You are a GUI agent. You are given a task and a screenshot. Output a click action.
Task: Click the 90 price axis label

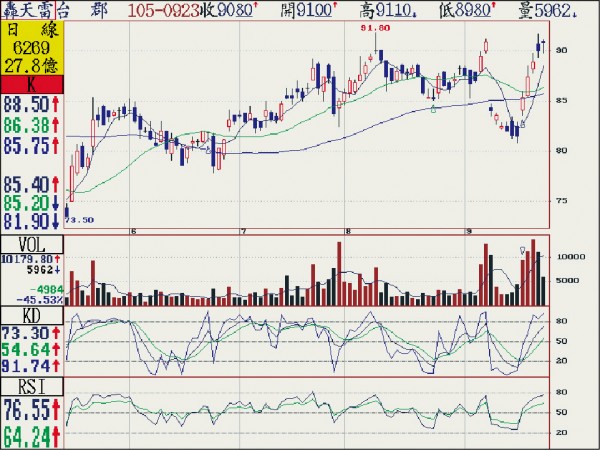pyautogui.click(x=562, y=51)
